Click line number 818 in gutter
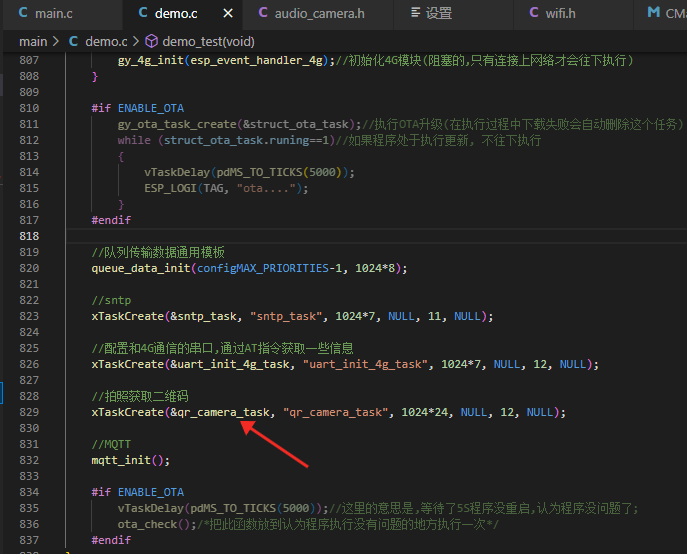The image size is (687, 554). point(29,236)
